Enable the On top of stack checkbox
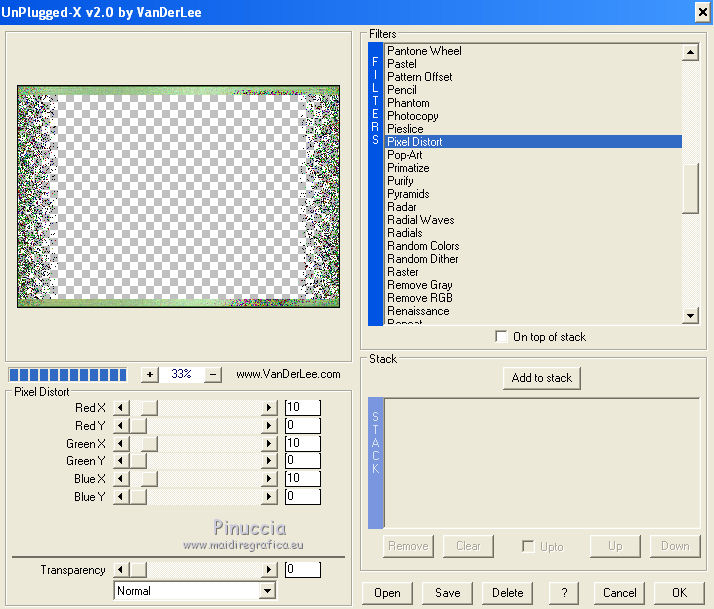This screenshot has height=609, width=714. tap(501, 337)
